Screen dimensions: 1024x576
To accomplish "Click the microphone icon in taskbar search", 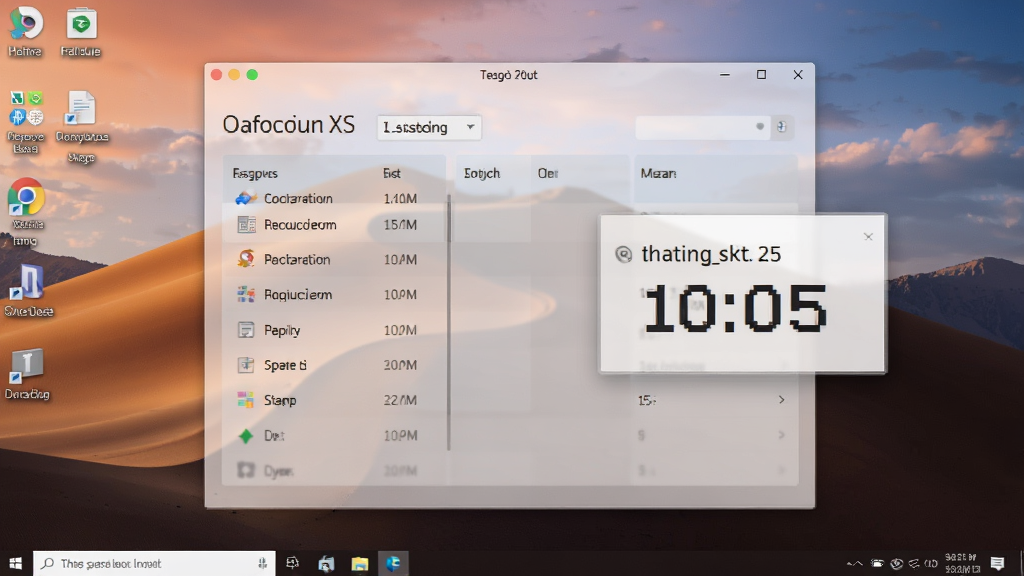I will 262,563.
